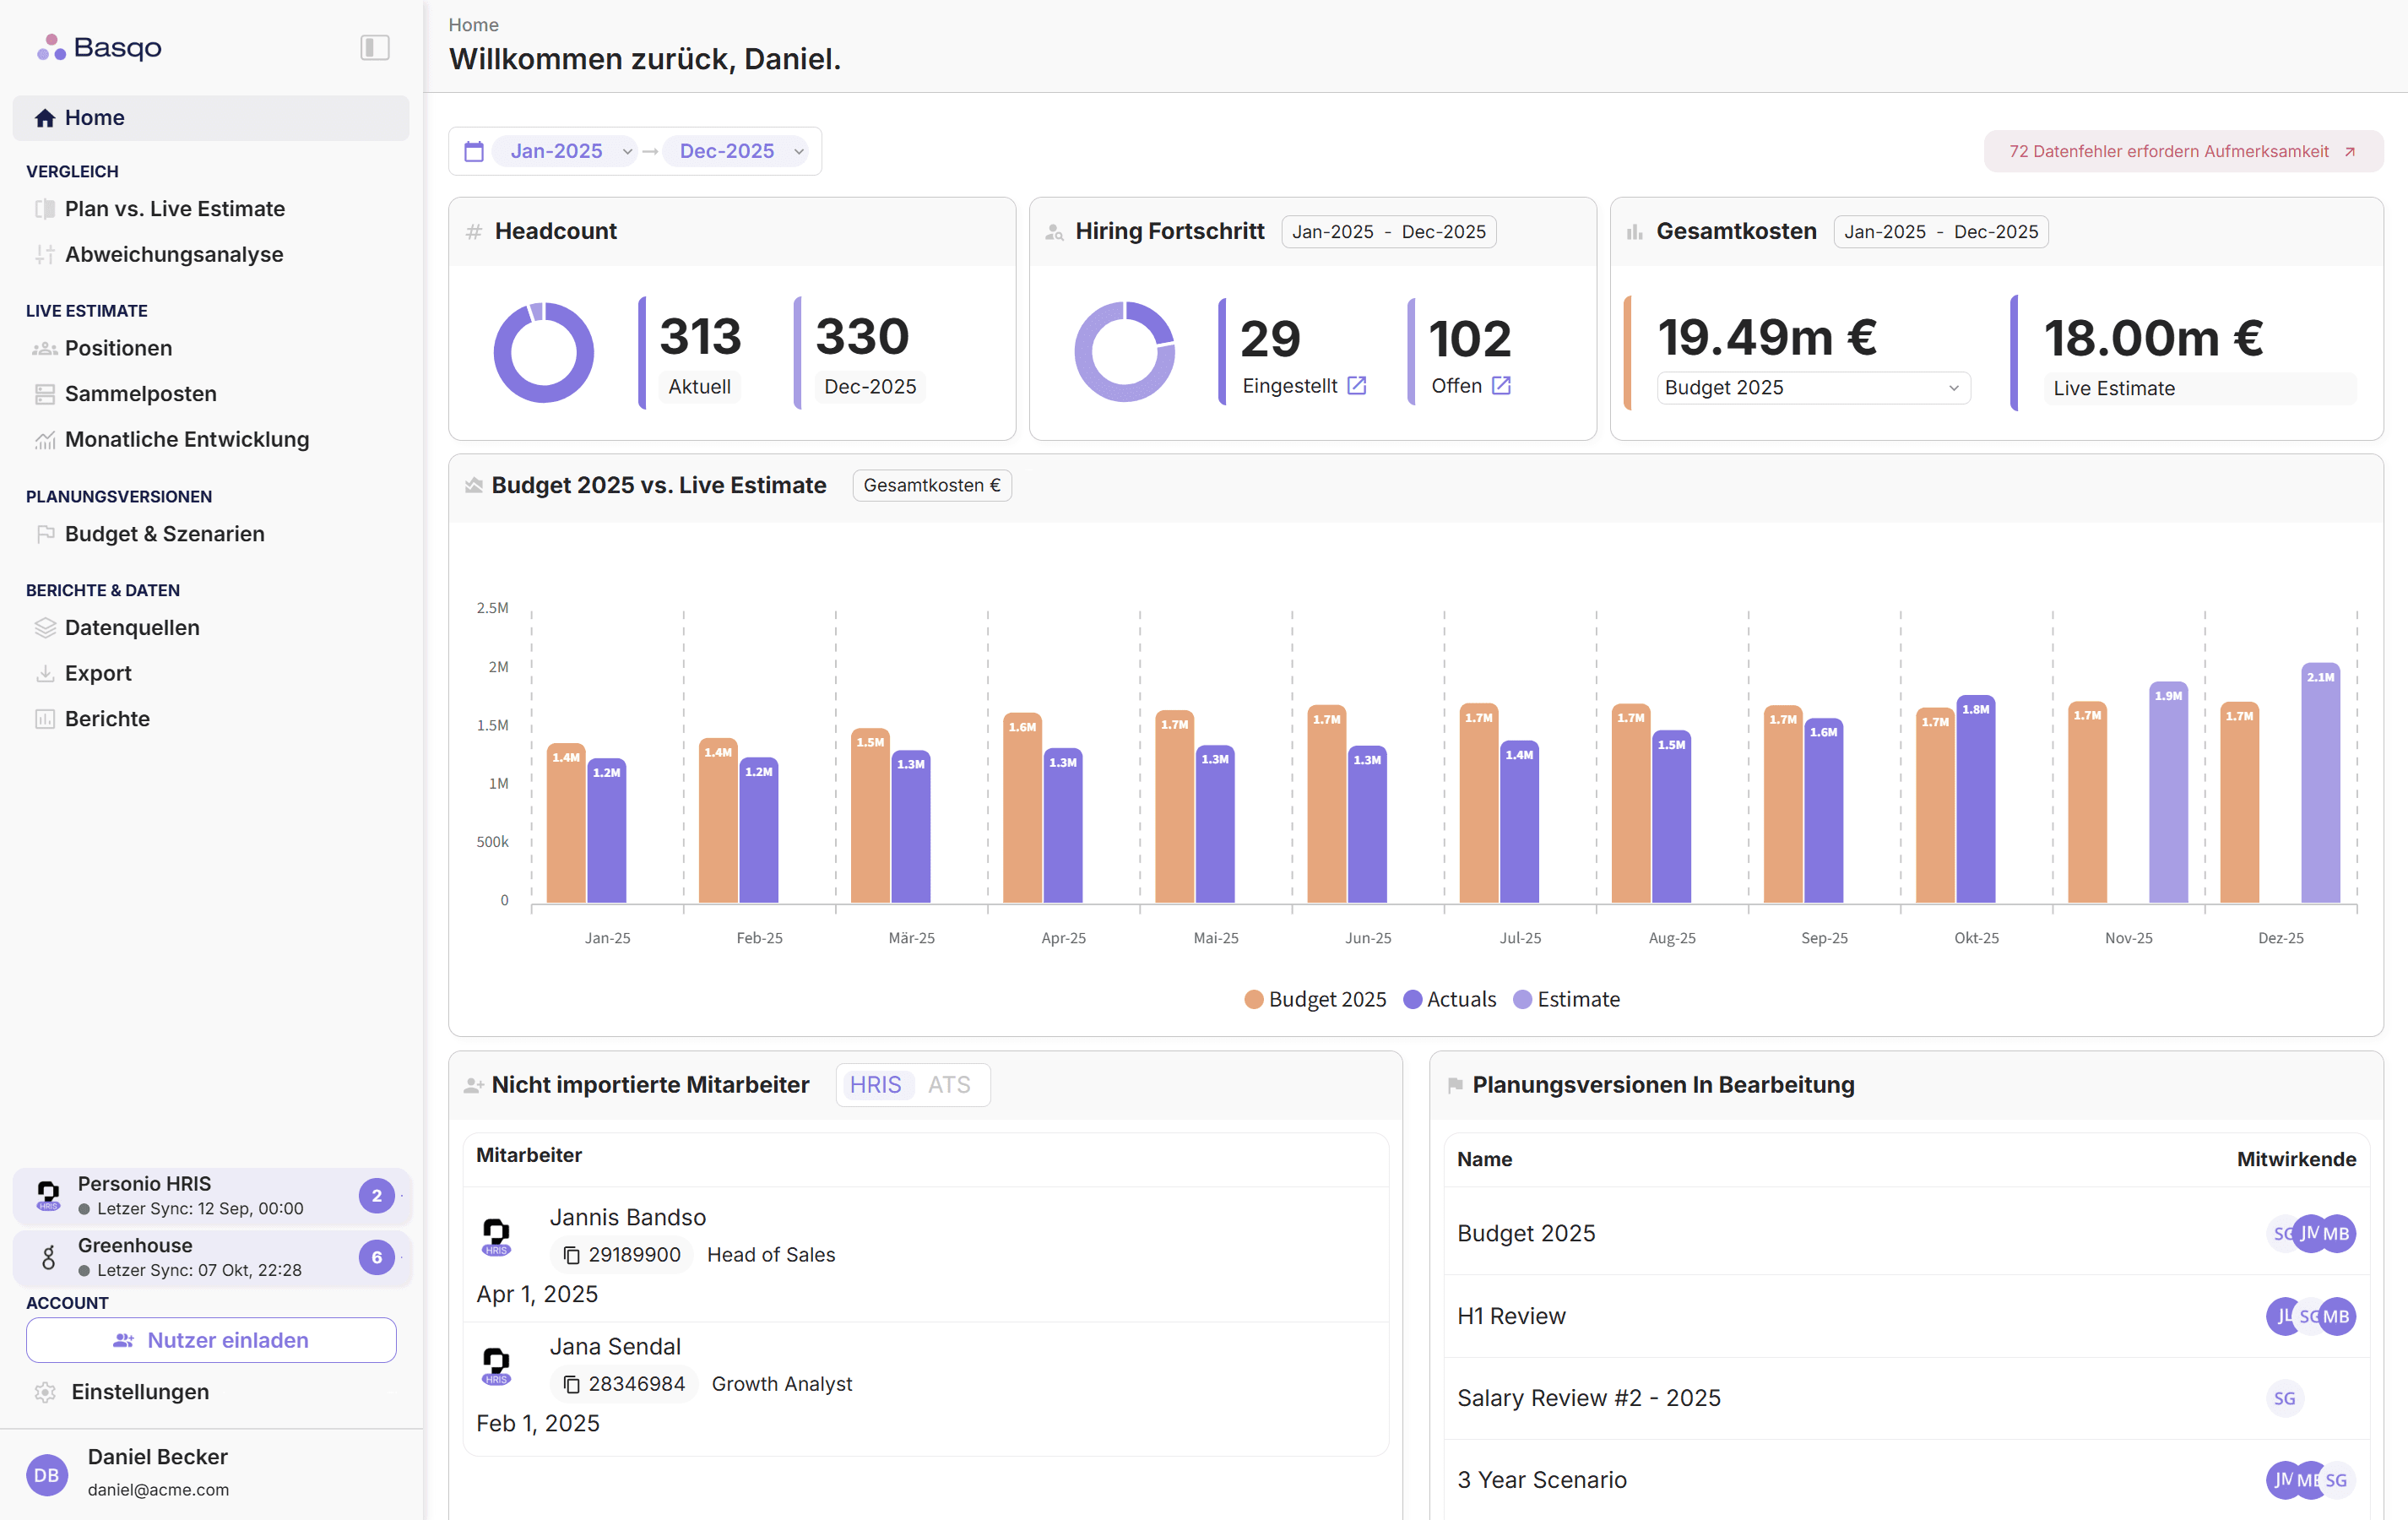
Task: Open external link icon next to Eingestellt
Action: [x=1356, y=386]
